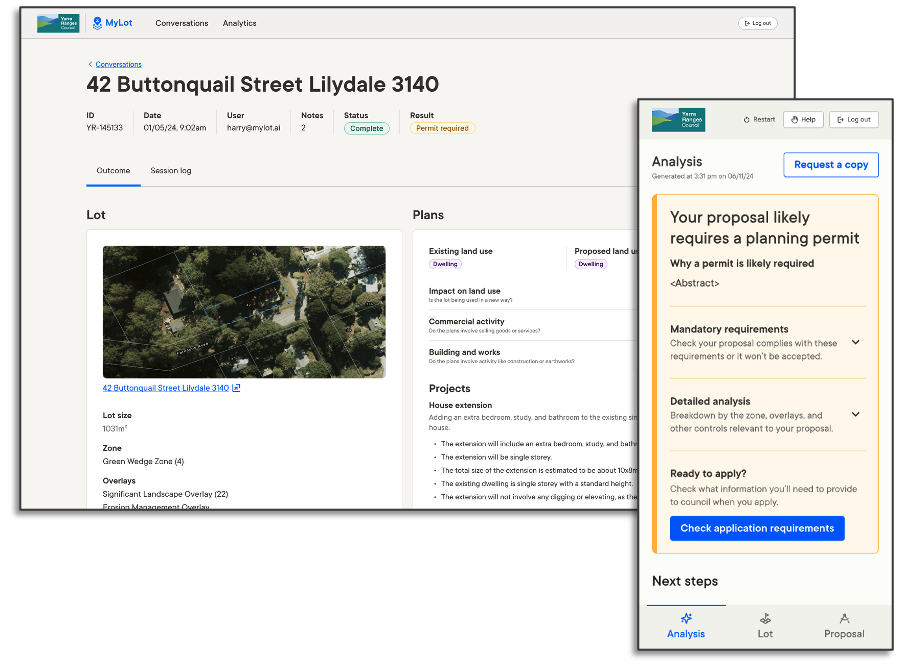Click the Restart icon in mobile panel
This screenshot has width=915, height=670.
[x=746, y=119]
